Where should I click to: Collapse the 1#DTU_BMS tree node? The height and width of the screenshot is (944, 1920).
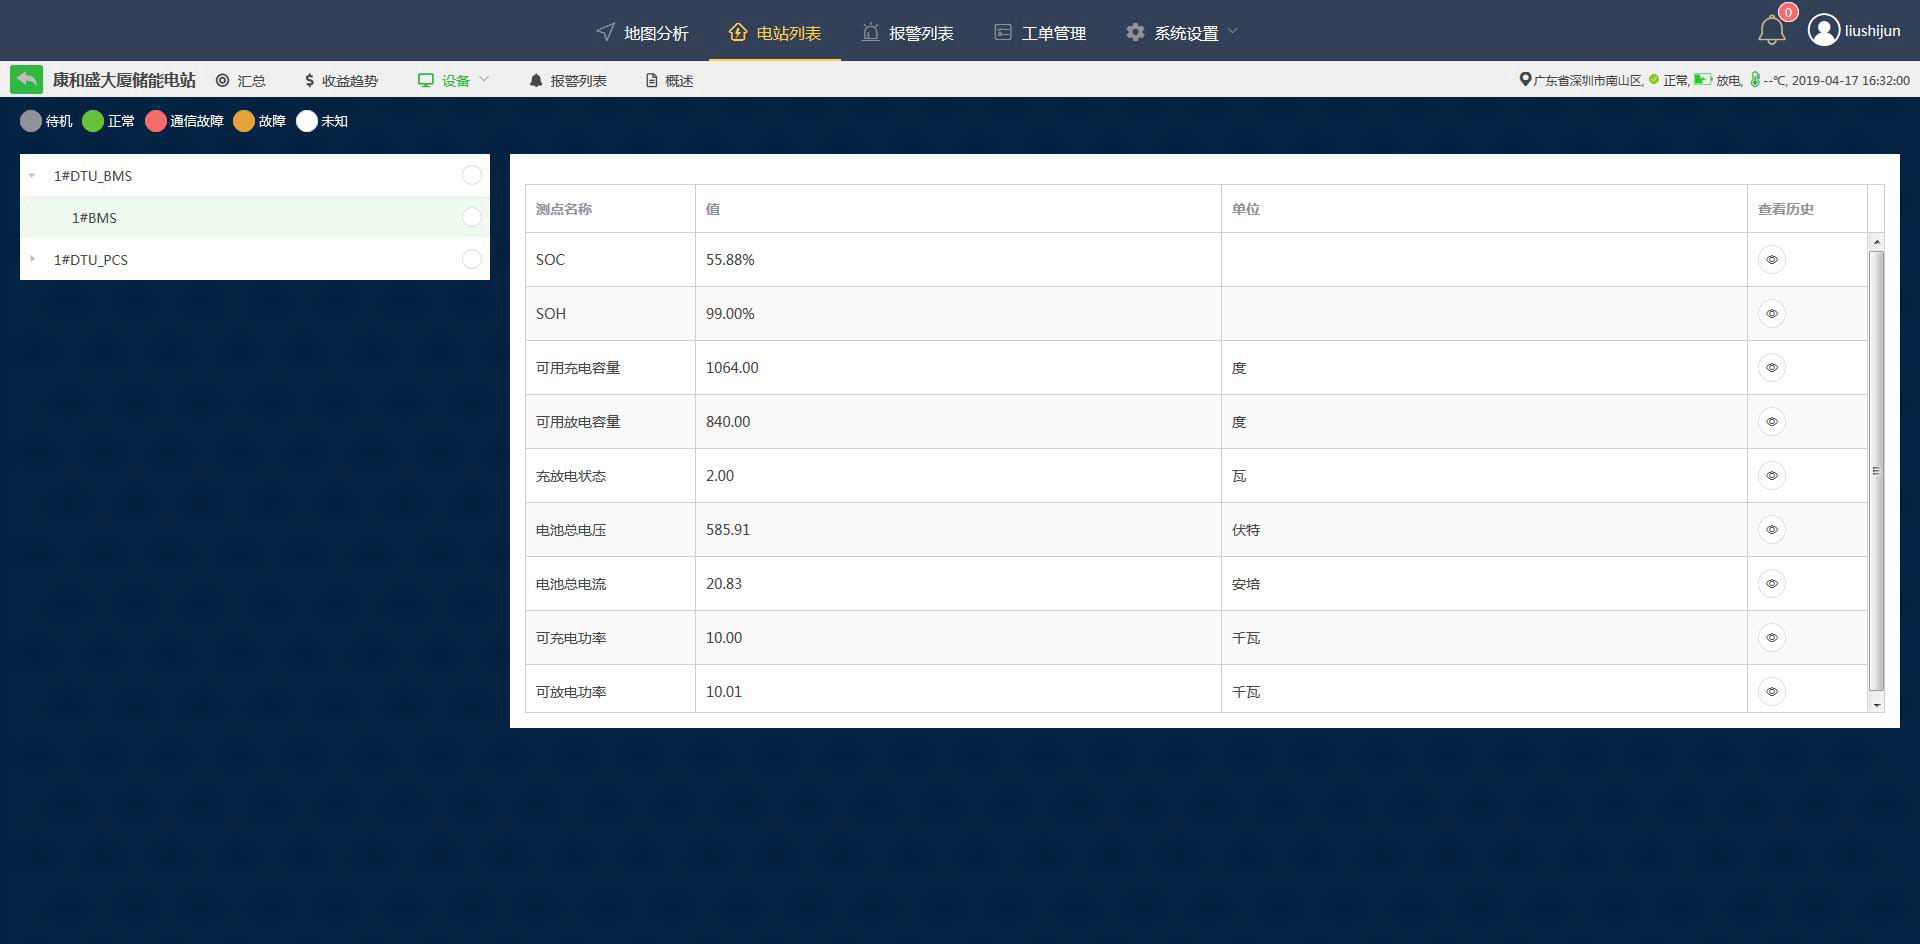32,176
